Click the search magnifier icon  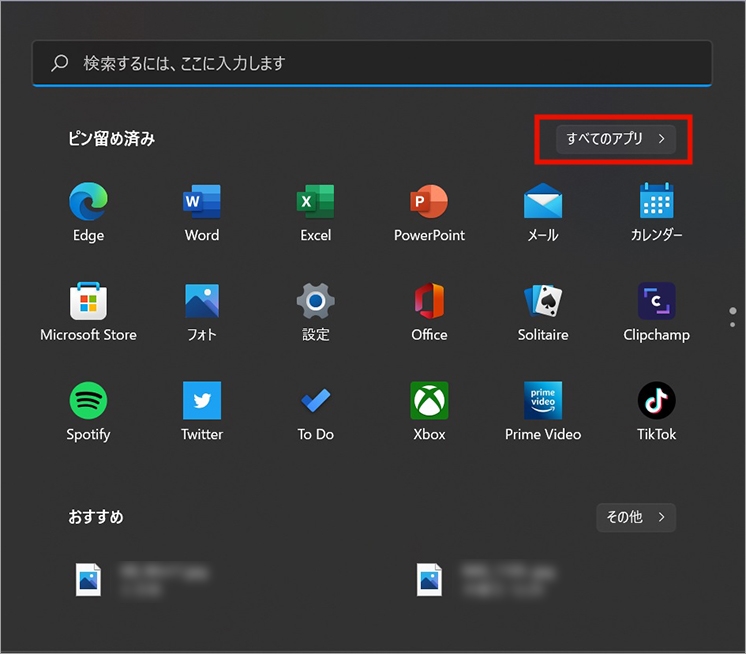pos(60,63)
